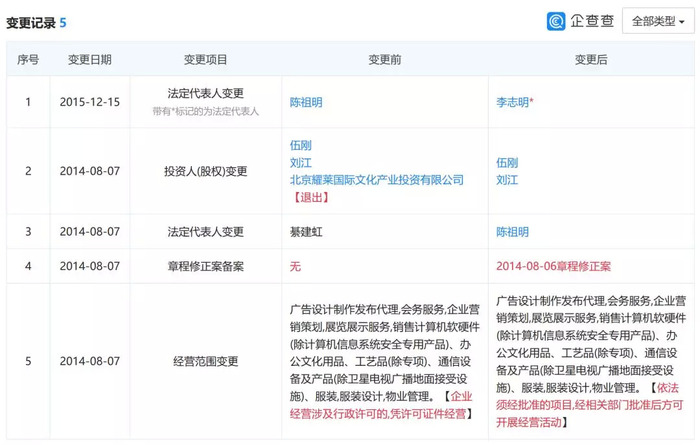Click 伍刚 in the 变更后 column
Viewport: 700px width, 445px height.
(x=507, y=162)
